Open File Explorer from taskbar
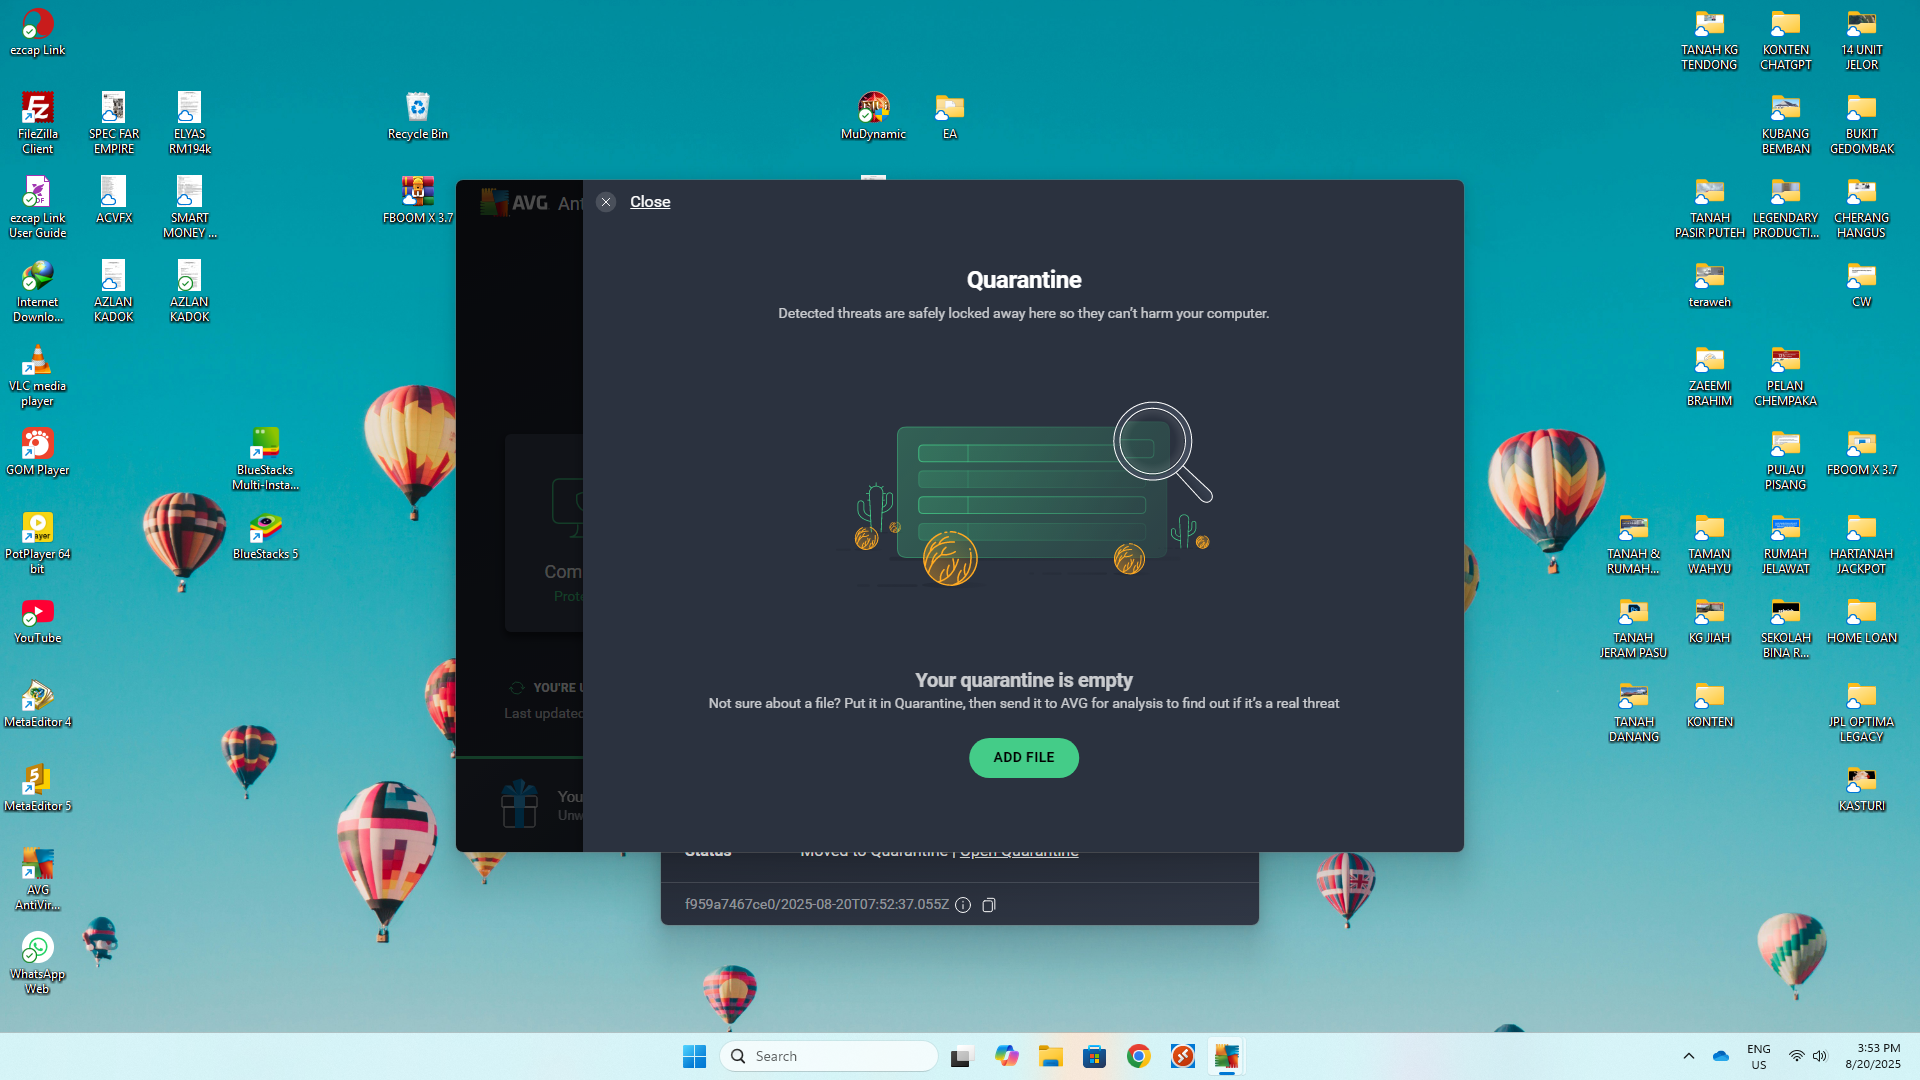1920x1080 pixels. coord(1050,1056)
